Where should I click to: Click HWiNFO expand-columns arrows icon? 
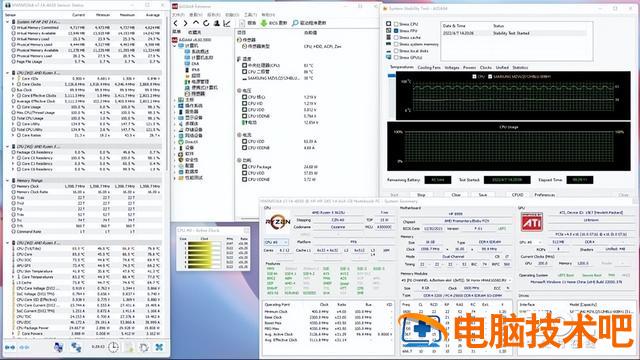[x=10, y=347]
